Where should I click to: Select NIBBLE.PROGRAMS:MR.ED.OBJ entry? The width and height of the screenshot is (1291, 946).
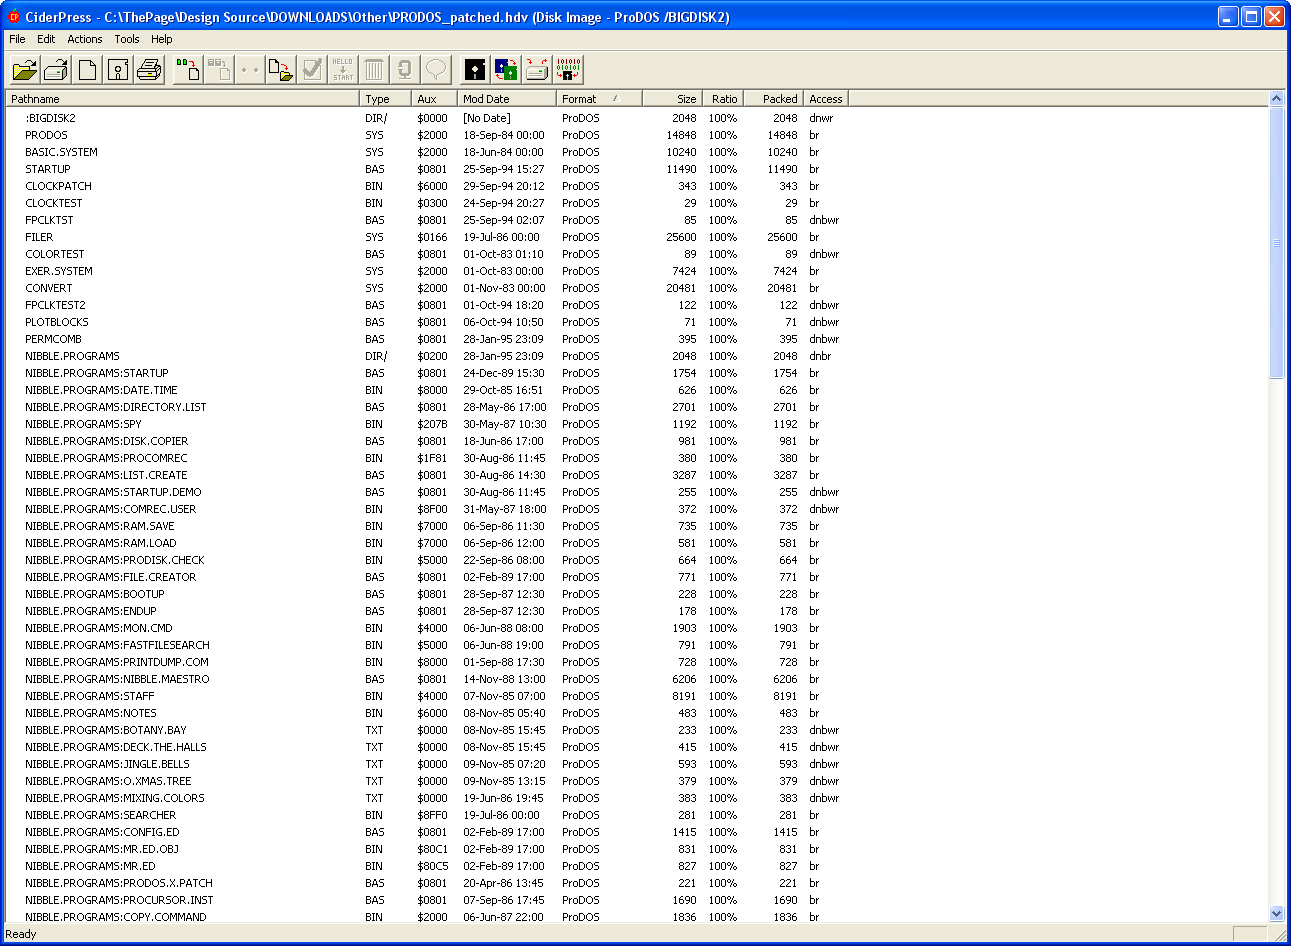pos(428,849)
